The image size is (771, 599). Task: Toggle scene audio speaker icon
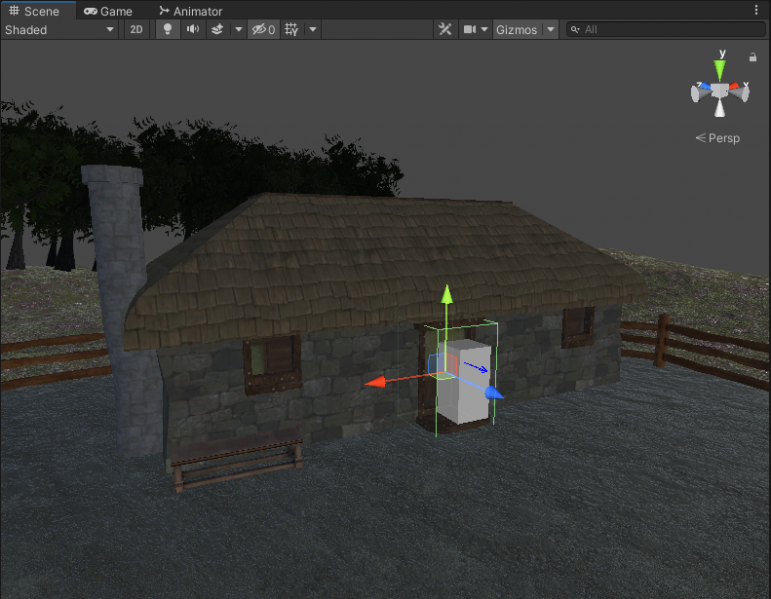pyautogui.click(x=192, y=29)
